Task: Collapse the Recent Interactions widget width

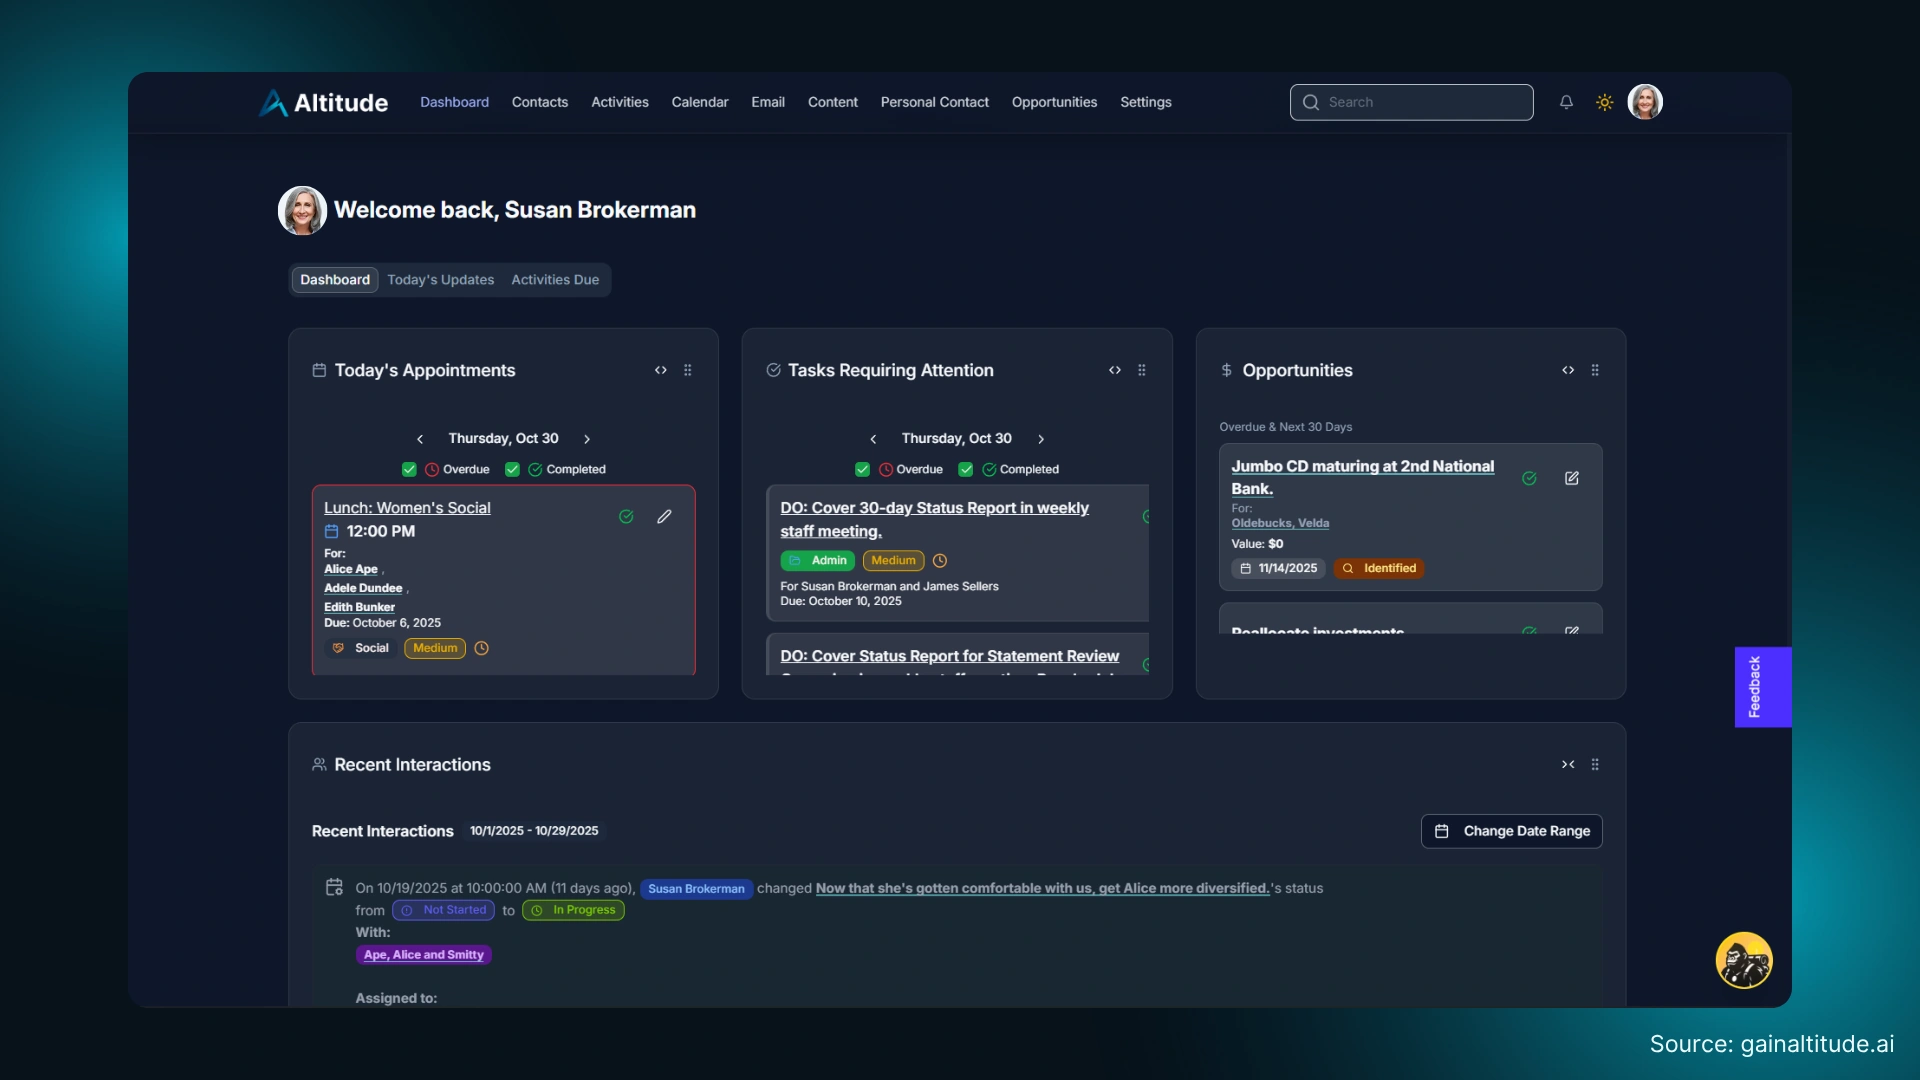Action: click(x=1568, y=765)
